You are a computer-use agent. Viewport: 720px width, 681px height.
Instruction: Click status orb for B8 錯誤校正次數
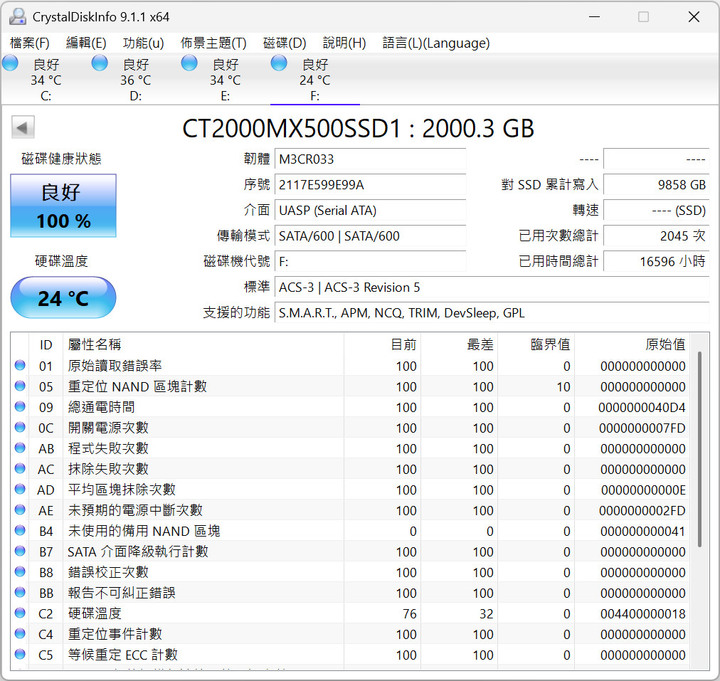click(x=20, y=571)
